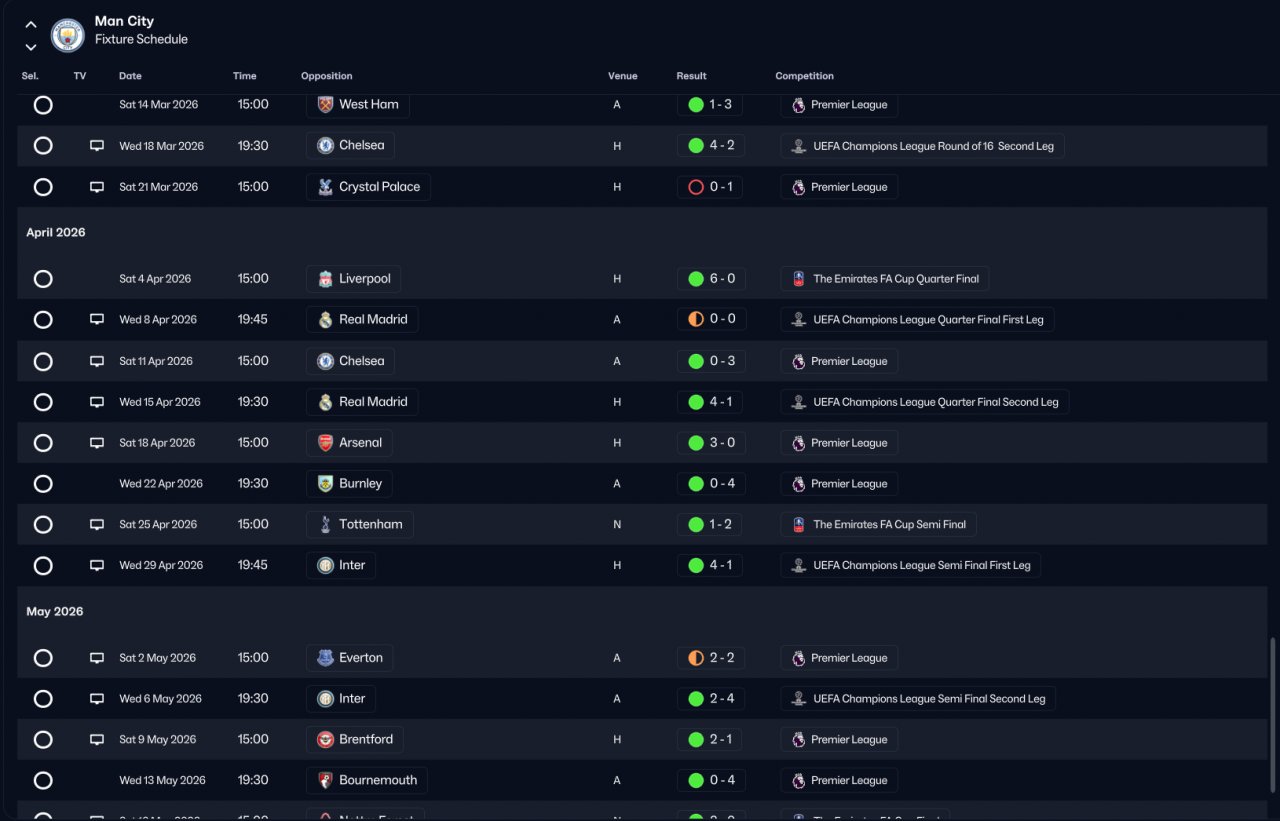
Task: Click the down chevron beside Man City
Action: (x=31, y=47)
